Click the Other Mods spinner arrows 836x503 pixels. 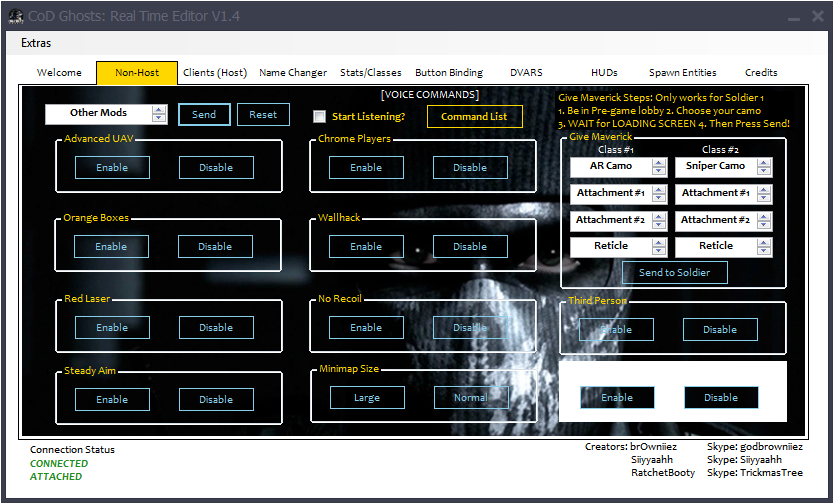pyautogui.click(x=159, y=114)
